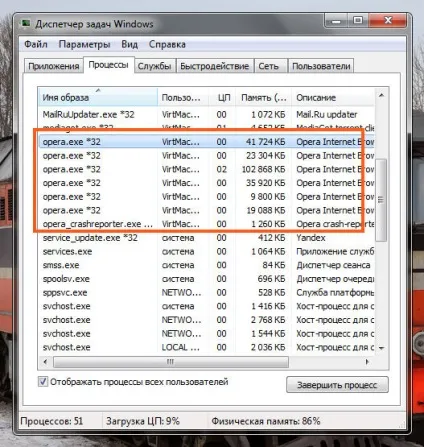Screen dimensions: 424x447
Task: Click the Завершить процесс button
Action: 337,385
